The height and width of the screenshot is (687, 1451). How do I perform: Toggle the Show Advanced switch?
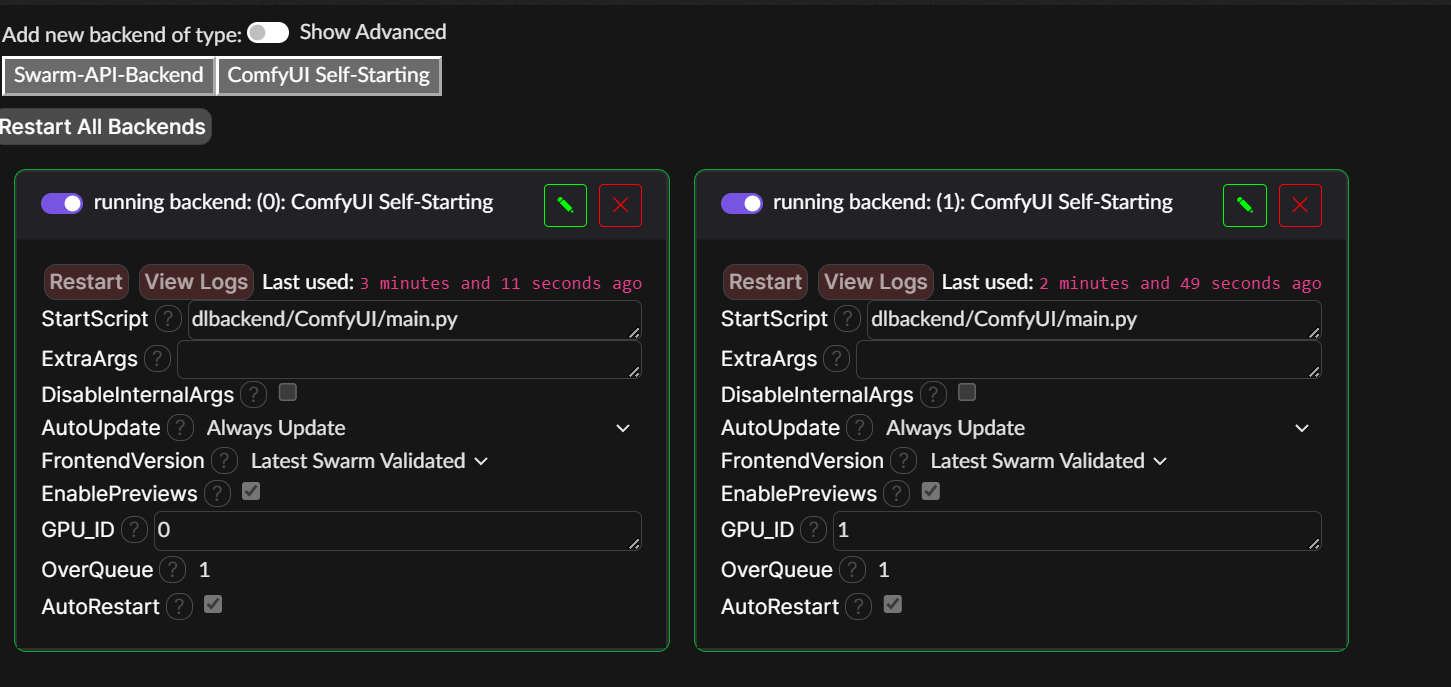coord(268,33)
